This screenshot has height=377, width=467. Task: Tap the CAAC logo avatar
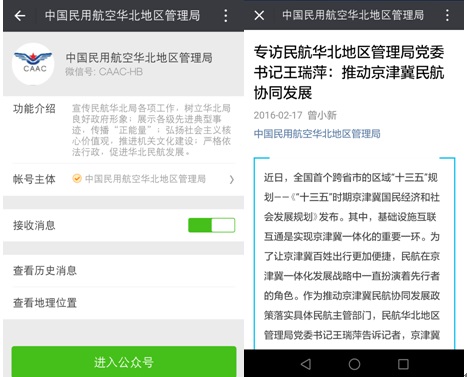point(33,64)
